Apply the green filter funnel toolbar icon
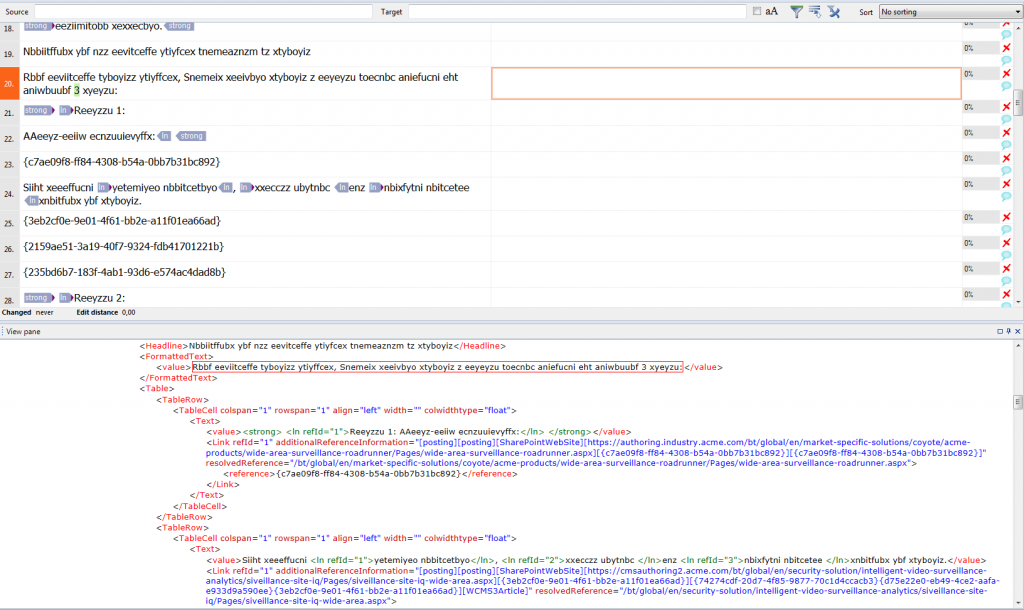Screen dimensions: 1024x610 click(x=797, y=11)
